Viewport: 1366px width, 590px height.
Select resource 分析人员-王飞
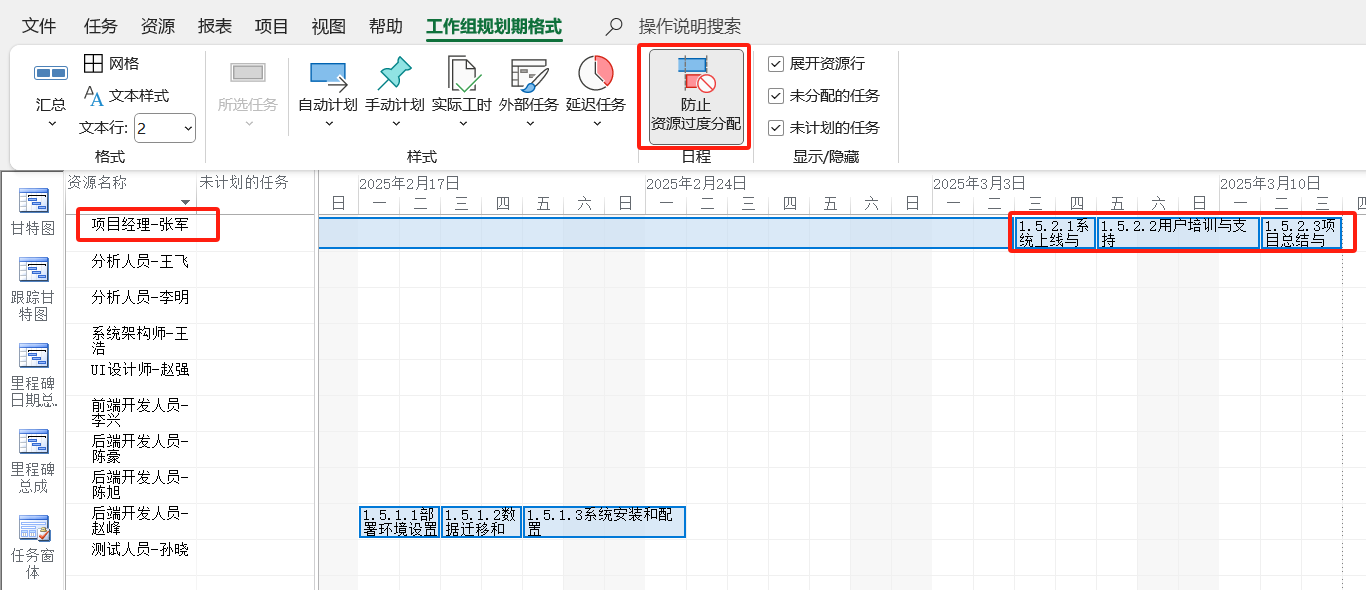[x=140, y=262]
